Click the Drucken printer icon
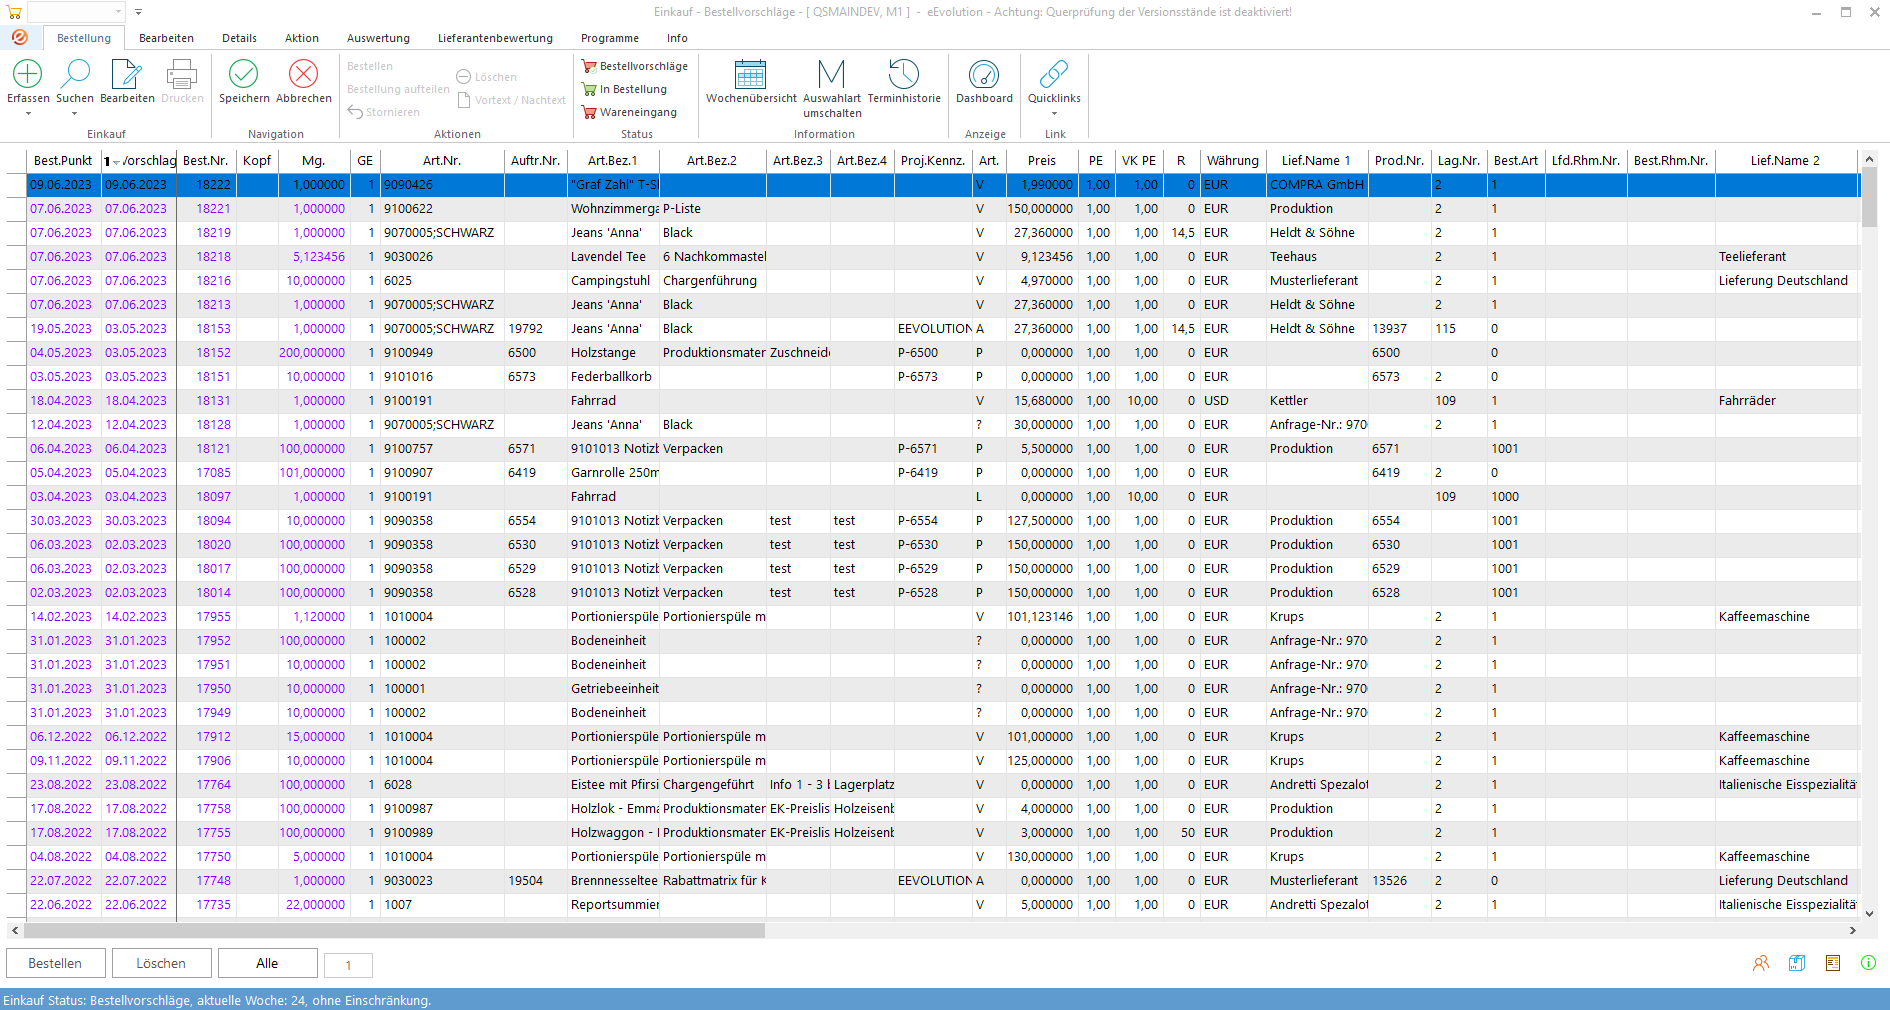 tap(182, 74)
